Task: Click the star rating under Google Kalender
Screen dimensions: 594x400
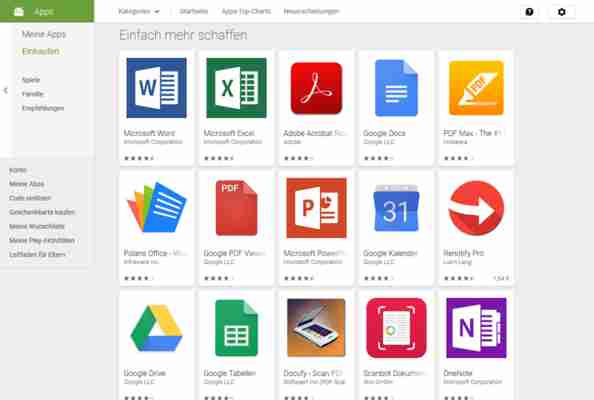Action: pyautogui.click(x=378, y=278)
